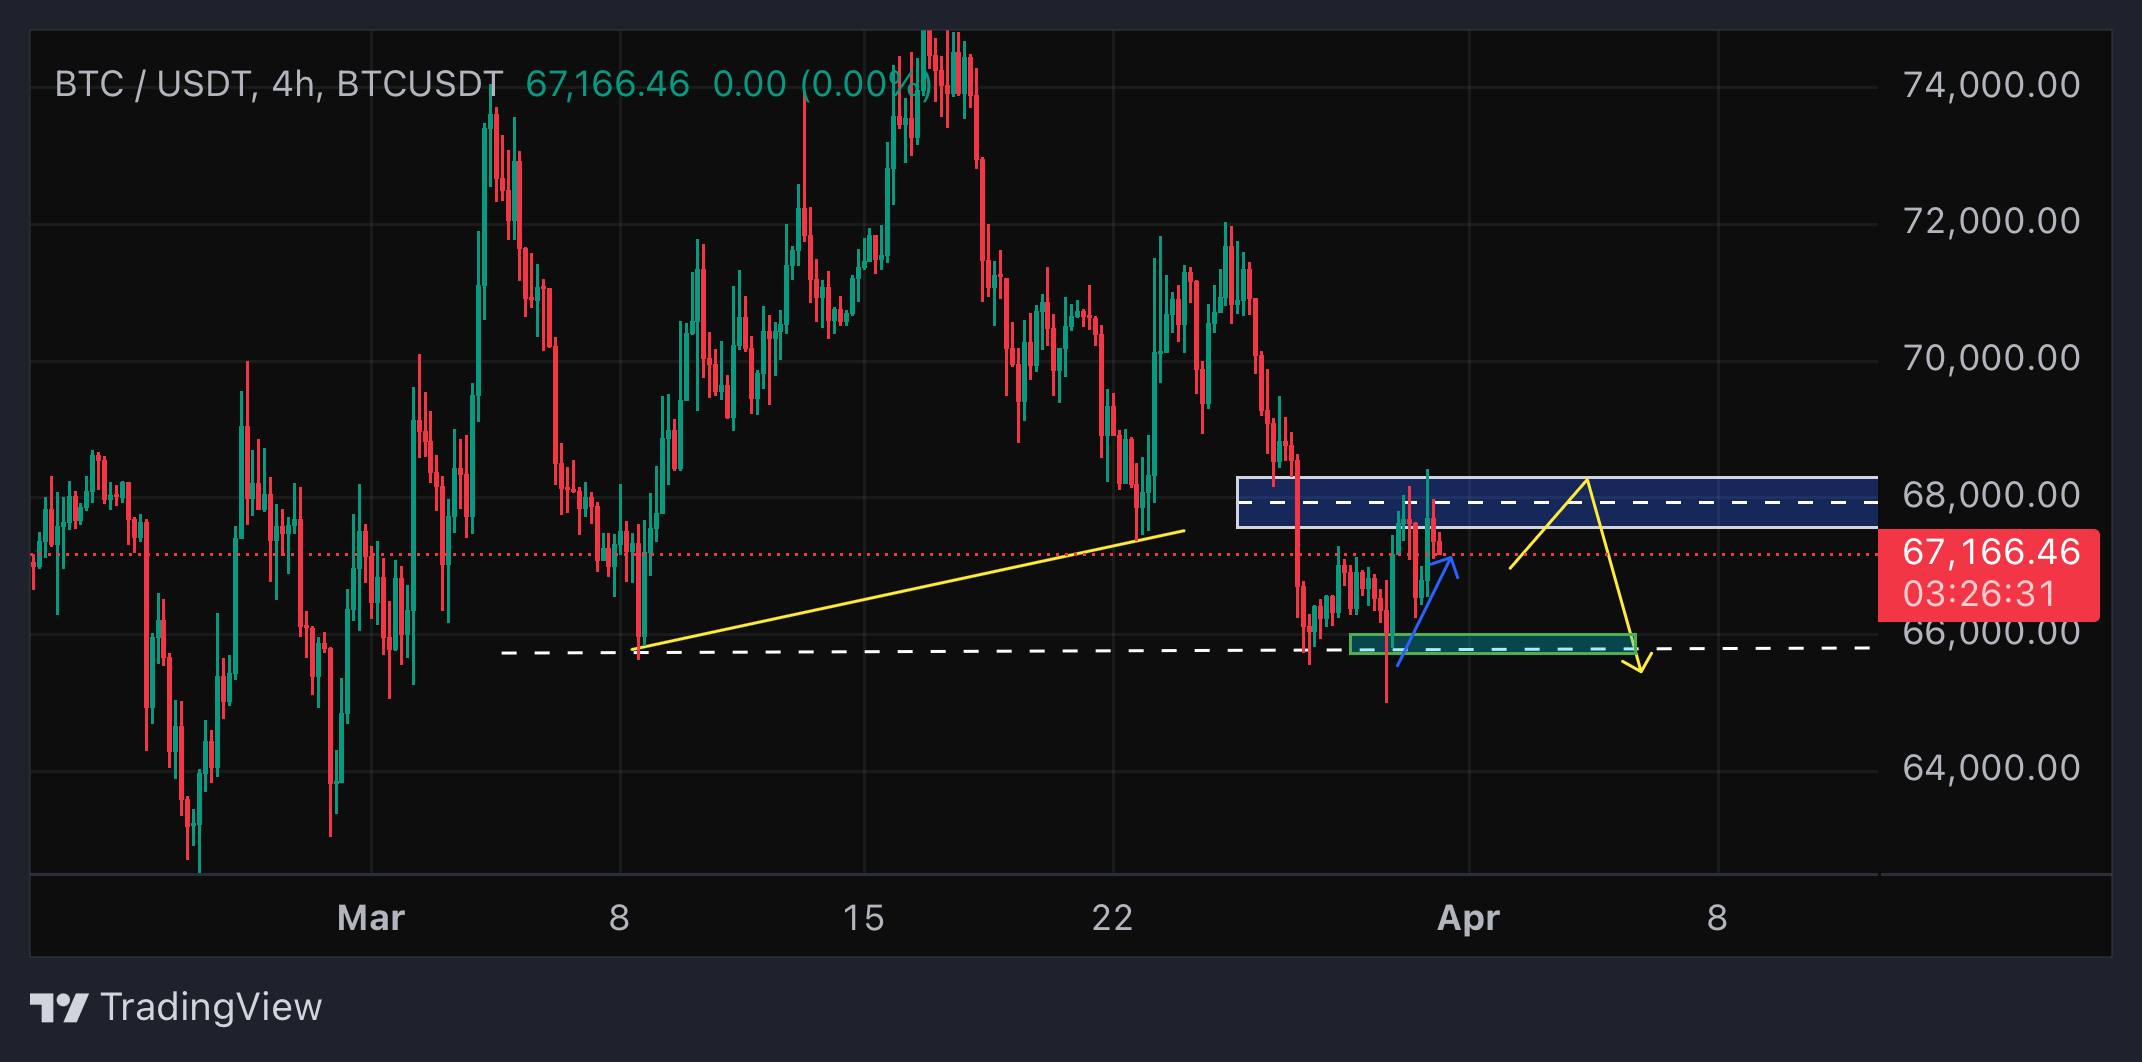Screen dimensions: 2142x1062
Task: Click the Apr label on time axis
Action: (1467, 918)
